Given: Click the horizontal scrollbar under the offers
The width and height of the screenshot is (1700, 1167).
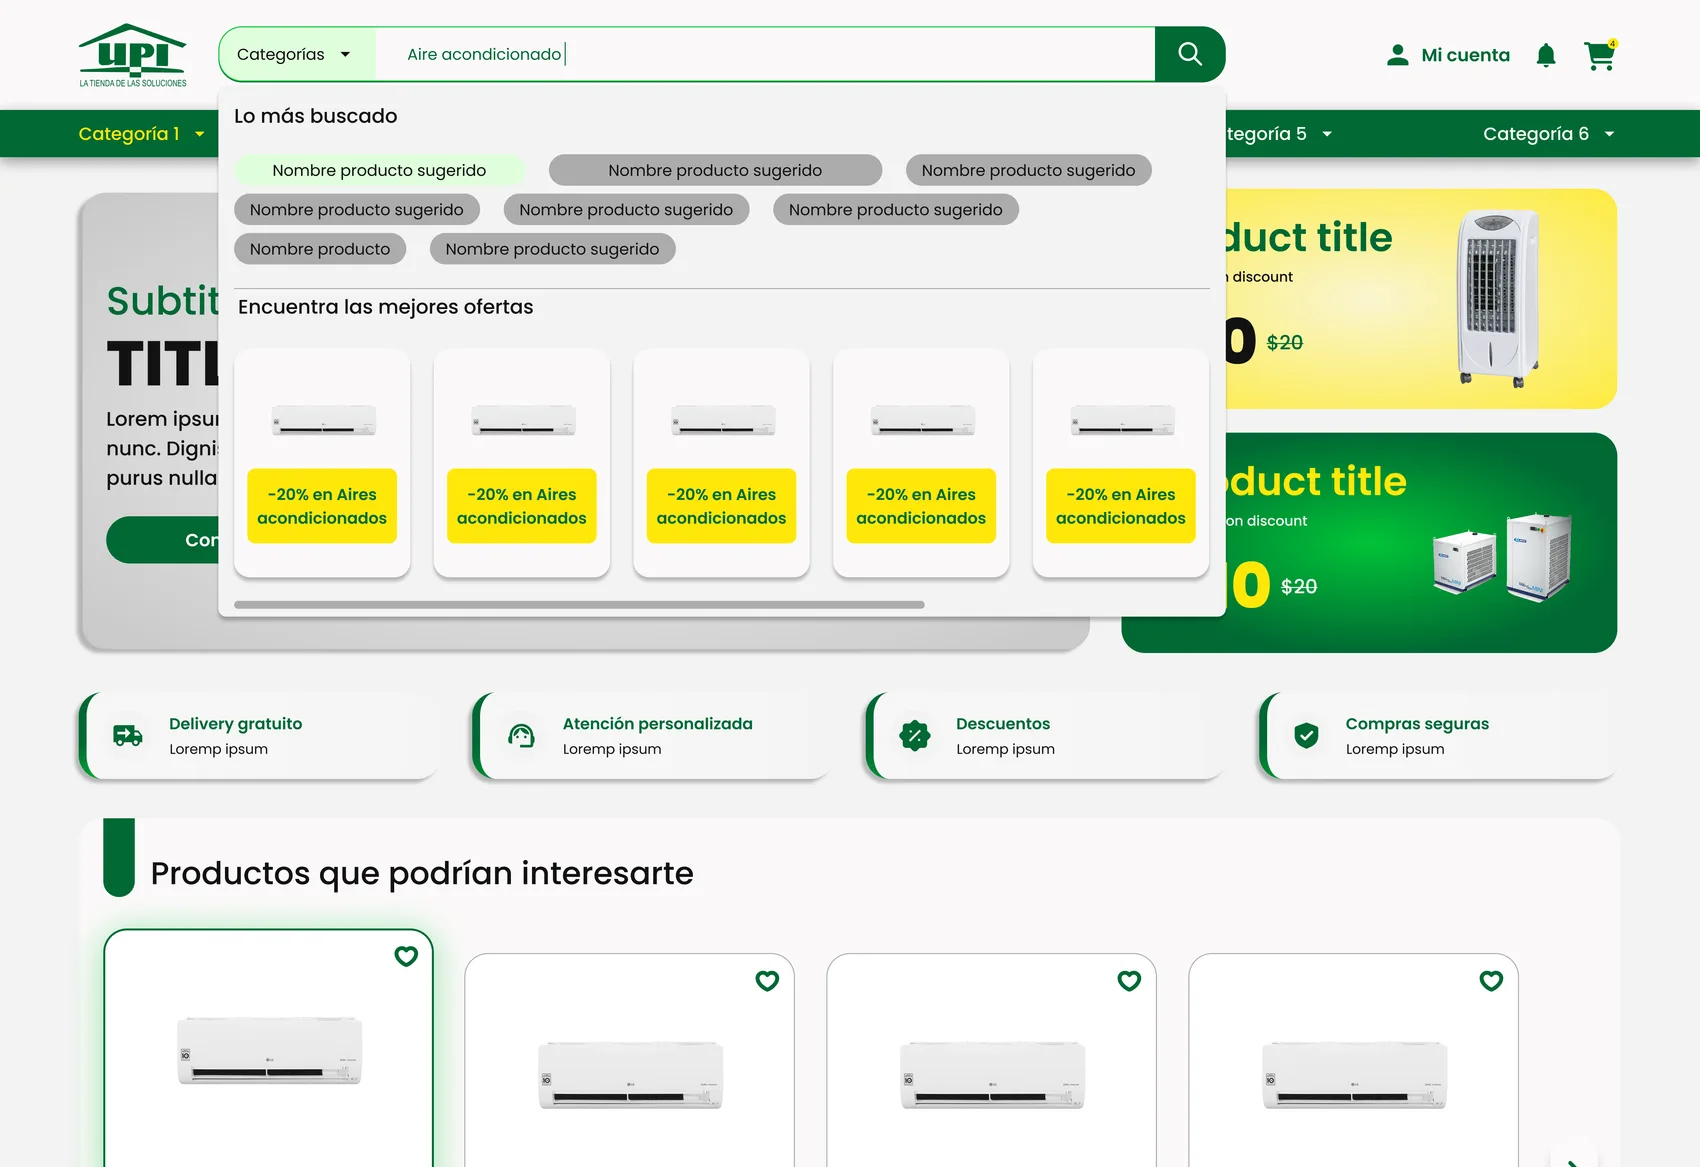Looking at the screenshot, I should click(579, 605).
